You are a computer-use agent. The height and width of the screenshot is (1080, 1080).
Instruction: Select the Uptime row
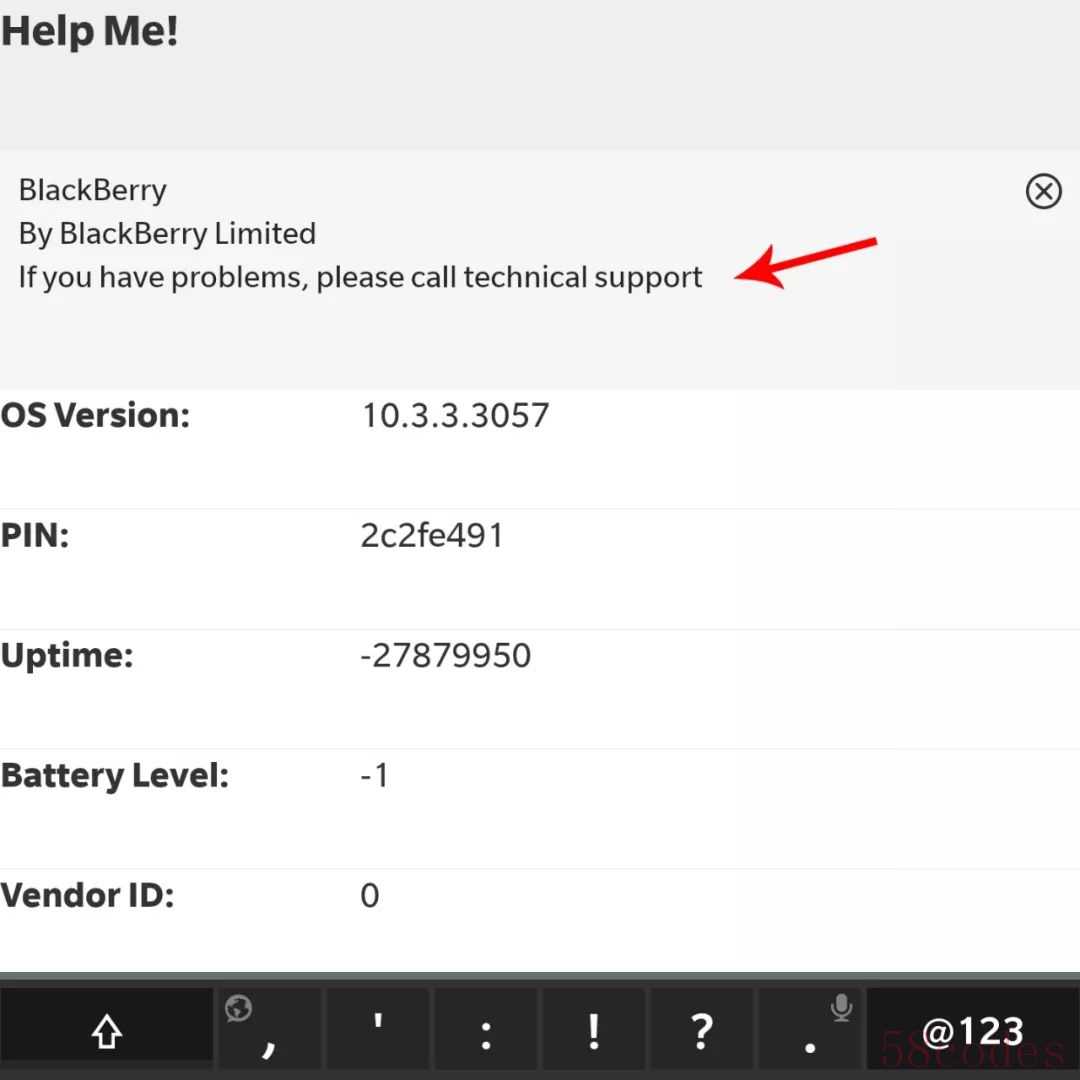pos(540,689)
